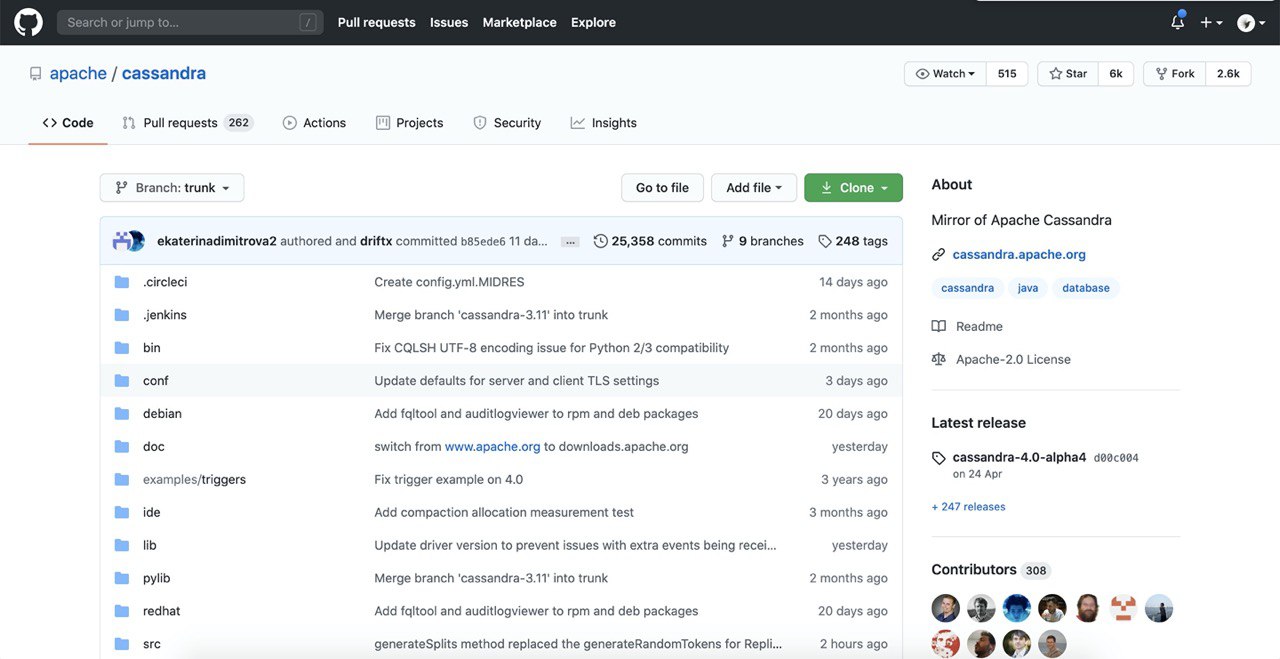Click the src folder icon

tap(122, 644)
